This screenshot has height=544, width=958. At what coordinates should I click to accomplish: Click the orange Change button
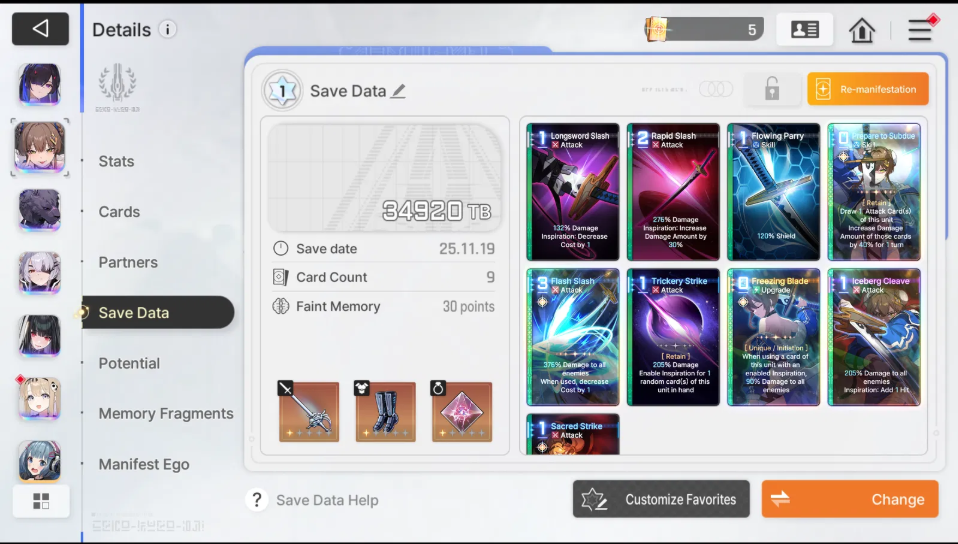click(x=850, y=499)
